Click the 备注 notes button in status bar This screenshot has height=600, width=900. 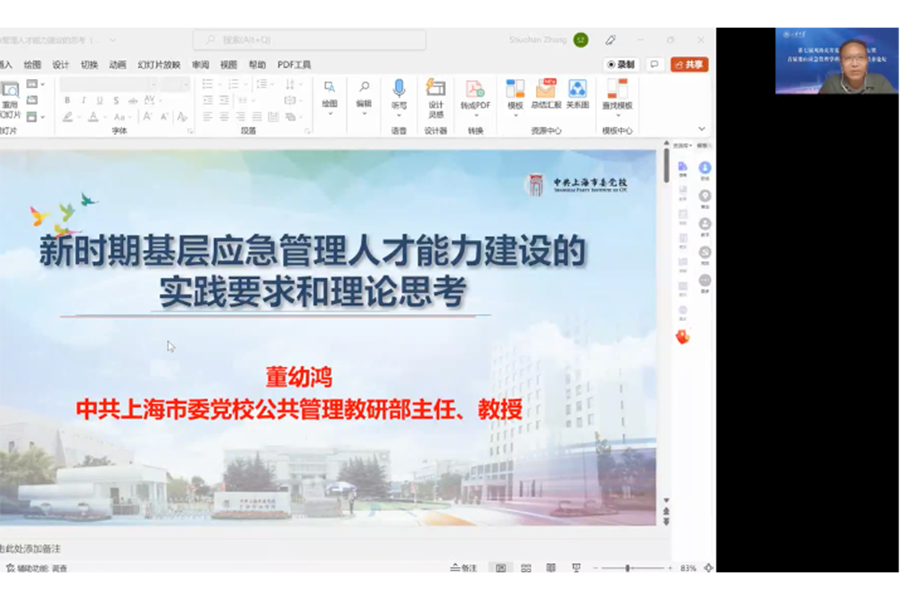pyautogui.click(x=463, y=568)
